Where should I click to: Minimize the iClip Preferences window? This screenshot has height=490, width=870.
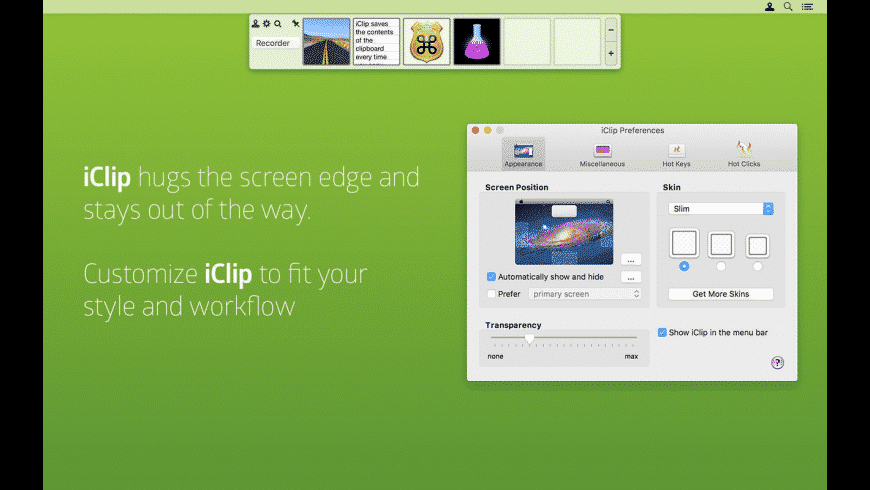point(488,130)
